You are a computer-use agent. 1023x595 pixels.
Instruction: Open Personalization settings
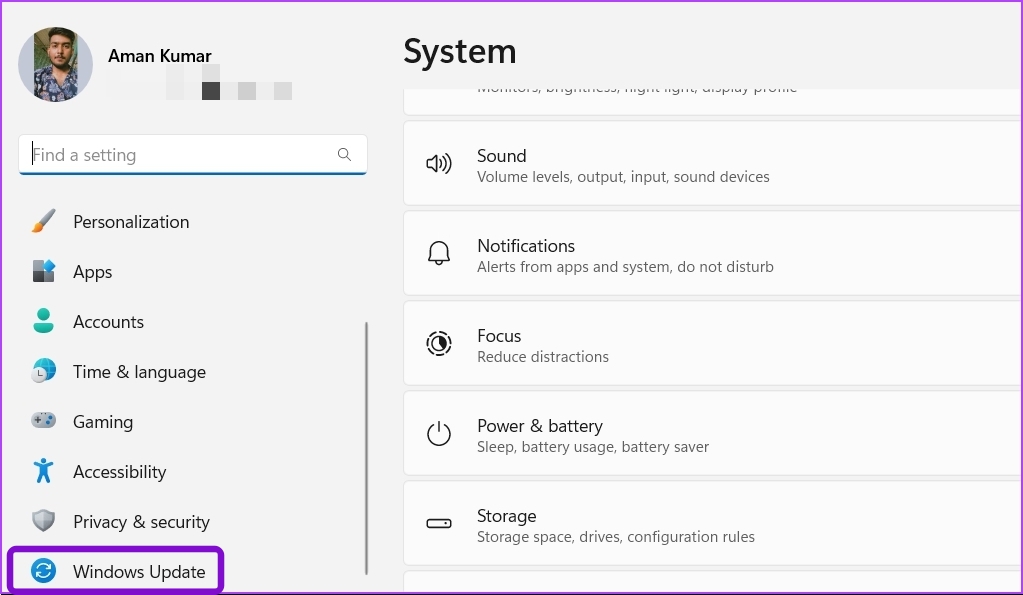point(131,222)
